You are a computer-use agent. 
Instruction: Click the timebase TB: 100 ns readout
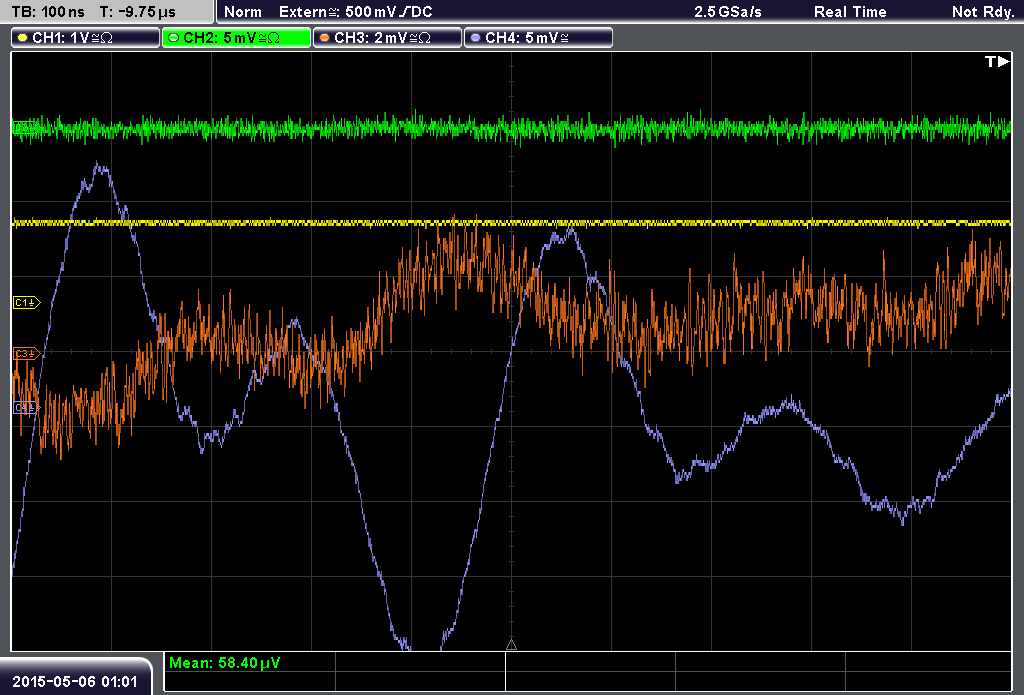click(48, 12)
